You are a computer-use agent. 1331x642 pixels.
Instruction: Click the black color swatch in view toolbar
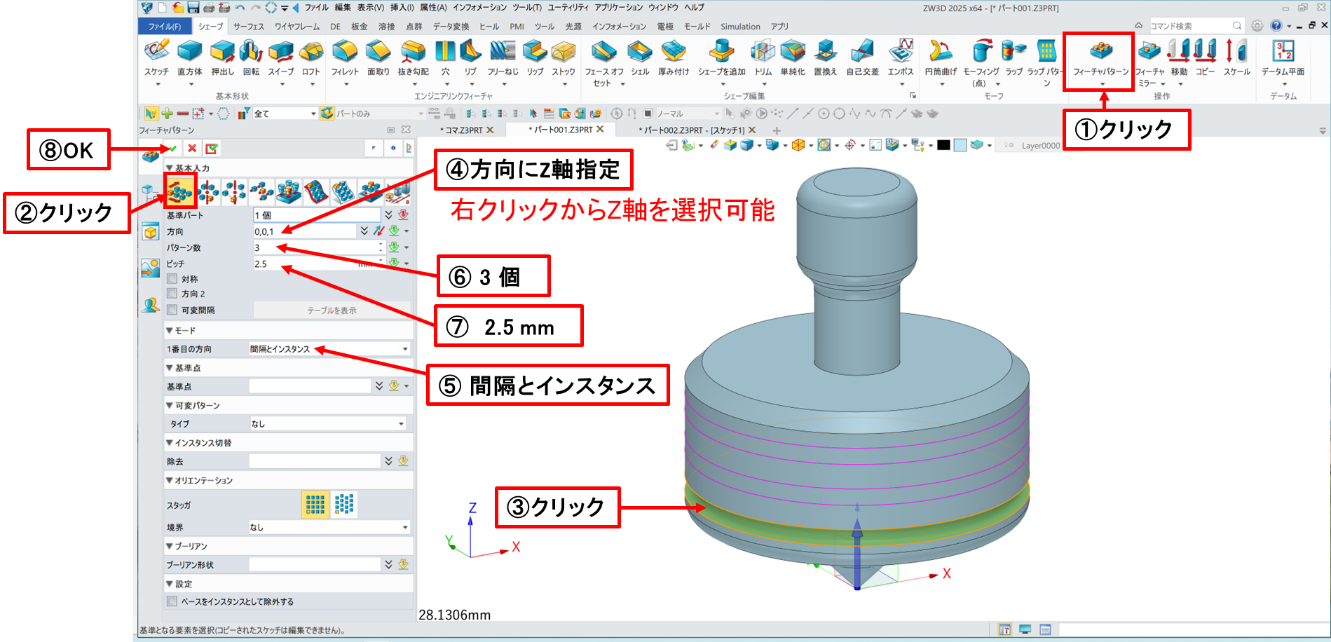pyautogui.click(x=943, y=145)
